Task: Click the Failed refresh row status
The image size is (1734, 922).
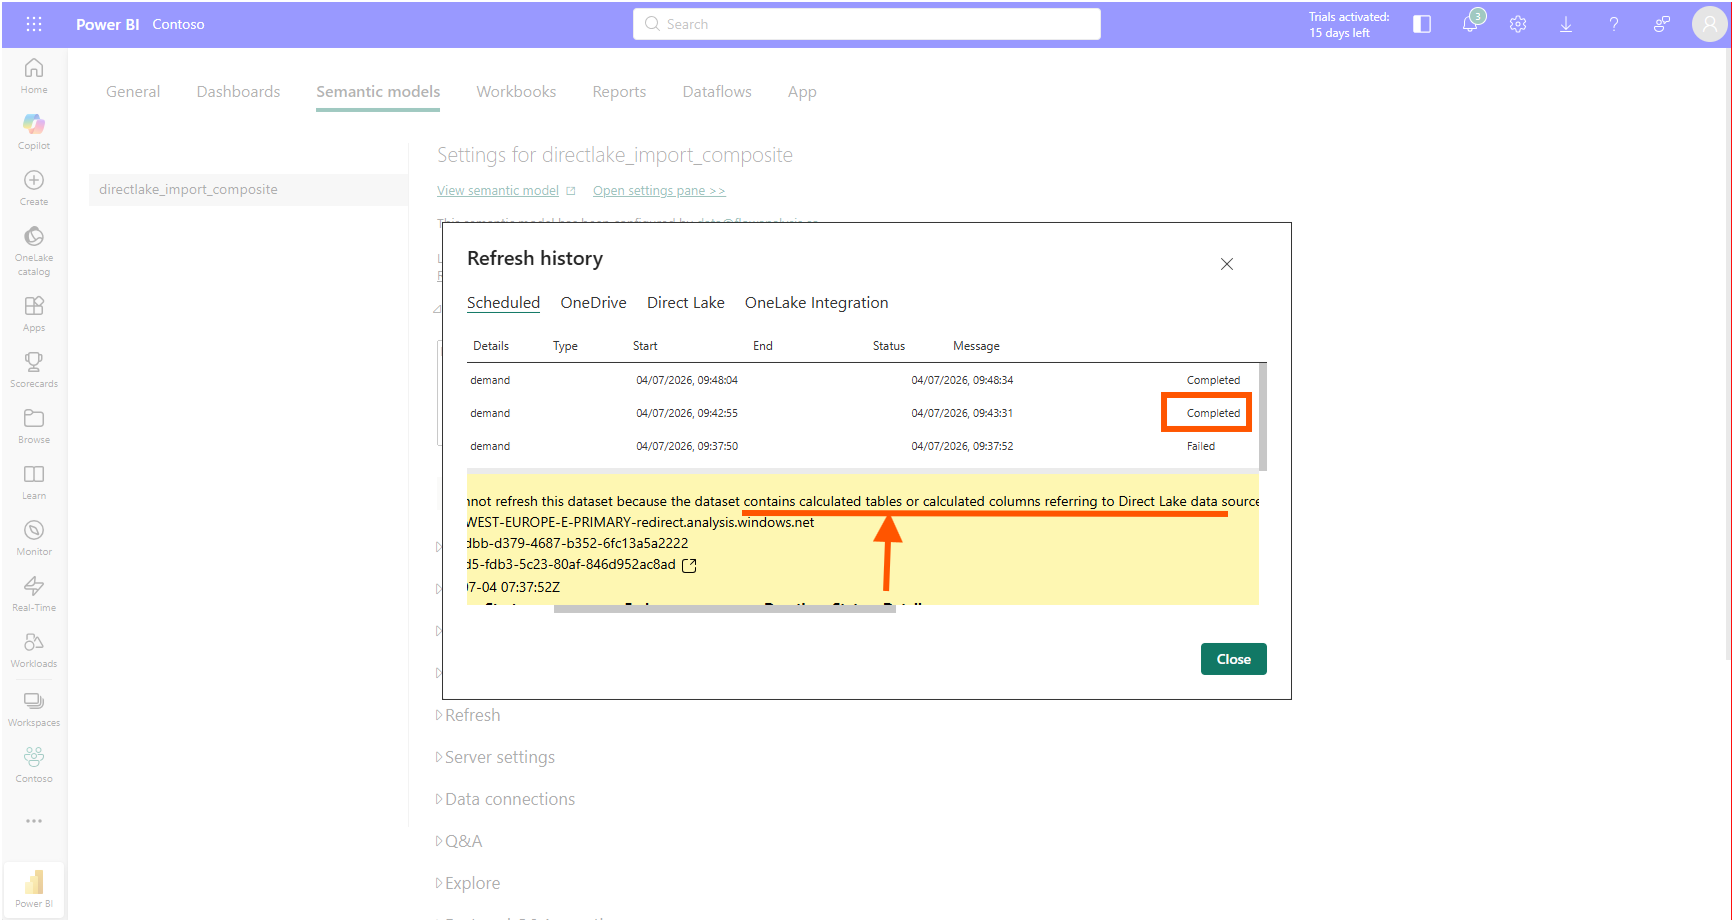Action: pyautogui.click(x=1201, y=446)
